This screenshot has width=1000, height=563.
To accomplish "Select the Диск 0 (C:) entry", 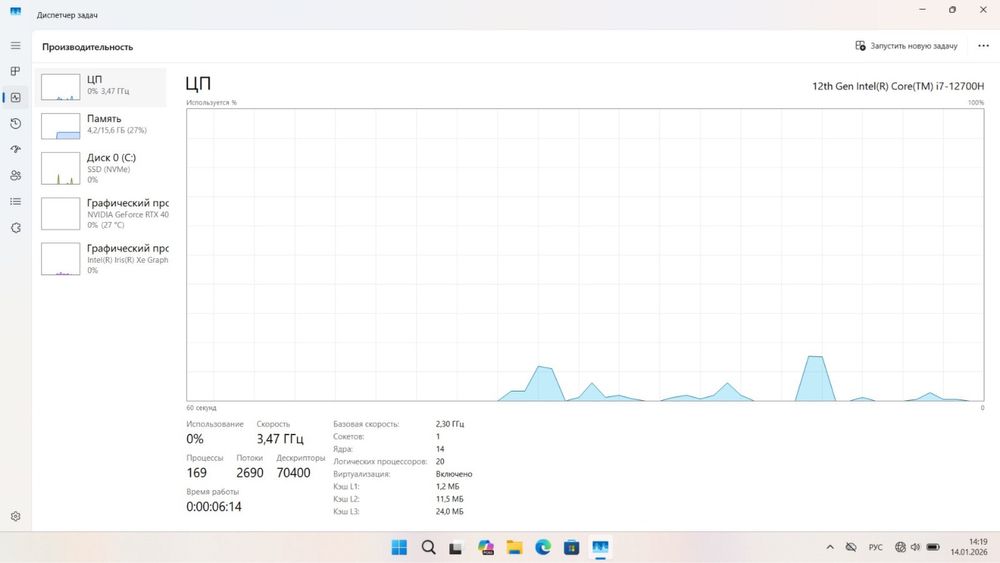I will coord(102,168).
